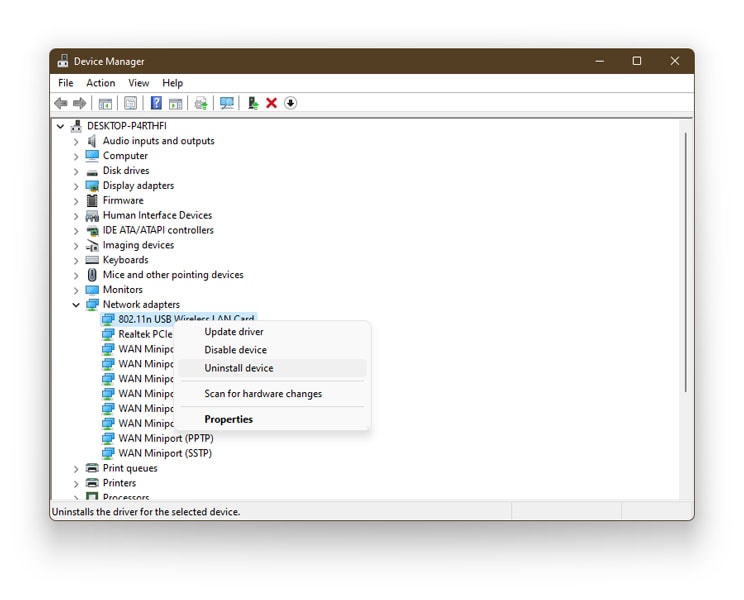Screen dimensions: 744x600
Task: Choose Scan for hardware changes in context menu
Action: click(x=272, y=394)
